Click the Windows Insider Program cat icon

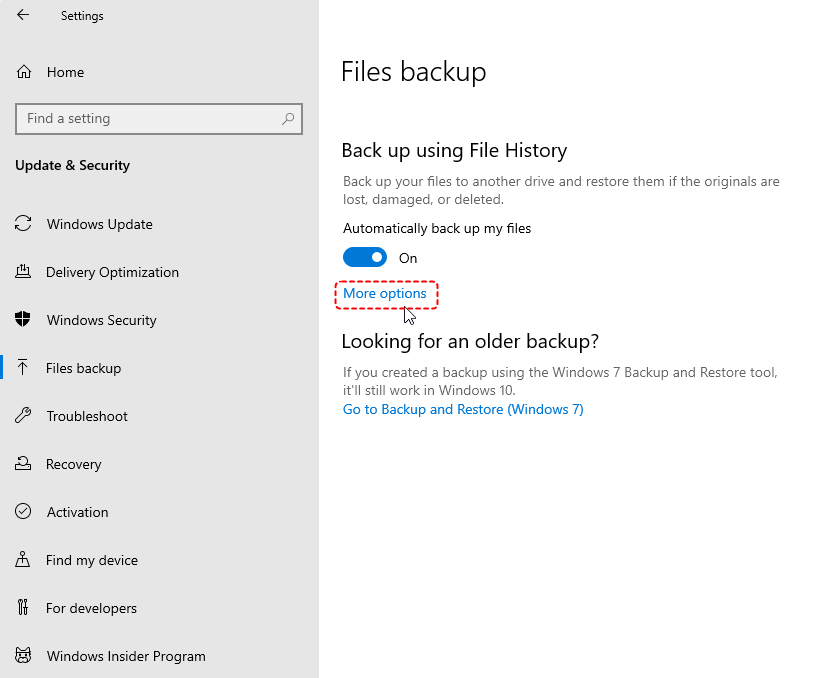(23, 655)
